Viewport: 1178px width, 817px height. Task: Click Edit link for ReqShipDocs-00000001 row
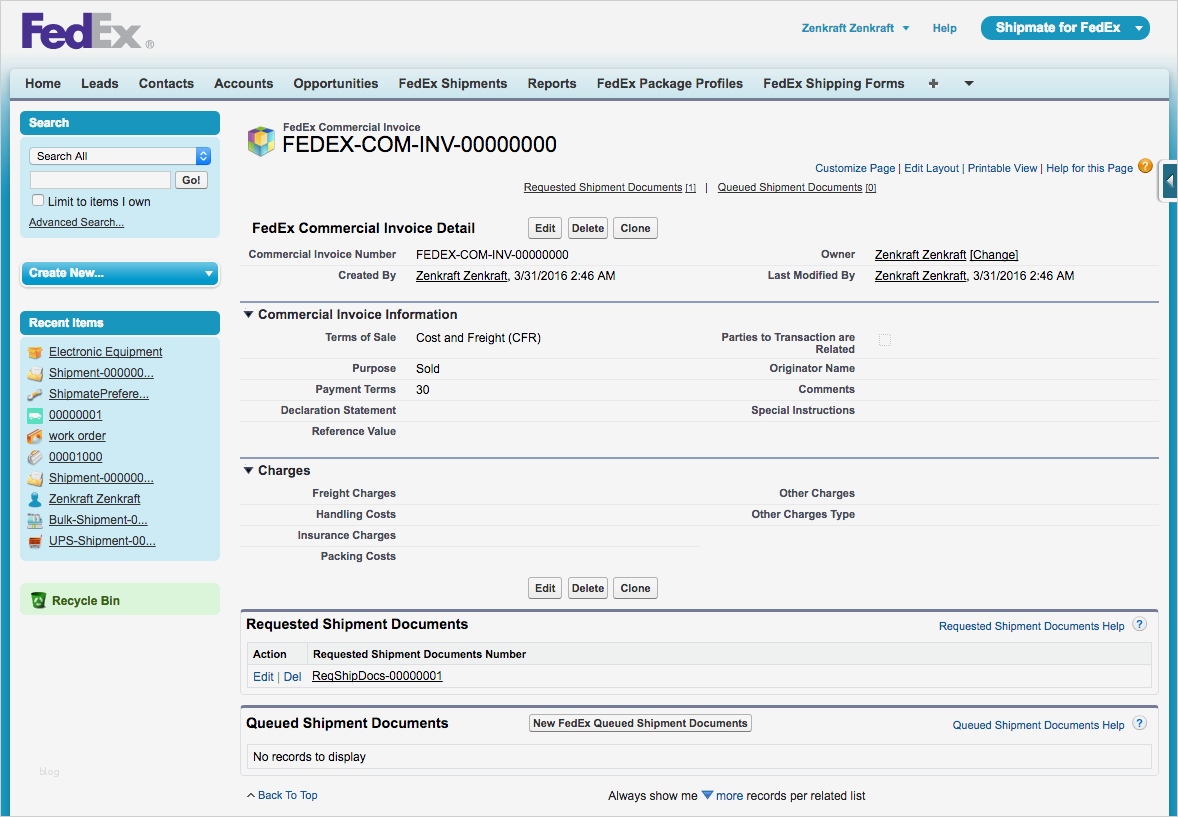point(263,676)
